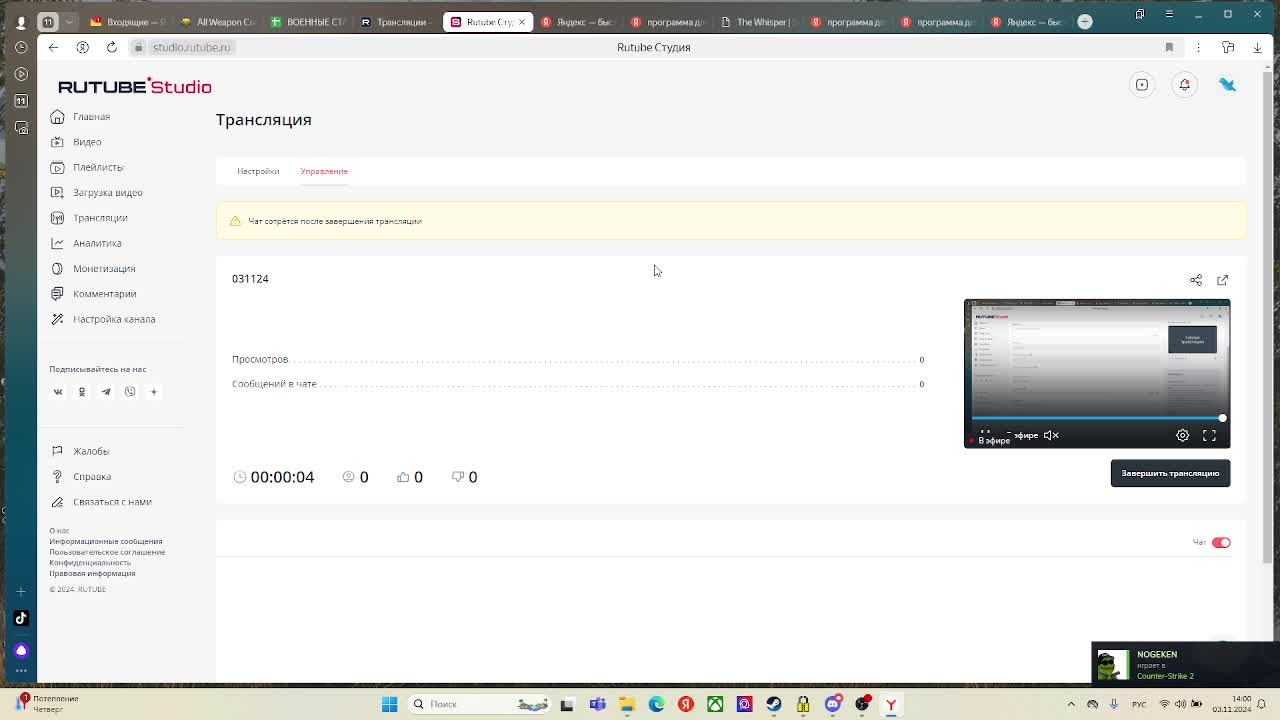Click the player progress bar handle

(1222, 418)
